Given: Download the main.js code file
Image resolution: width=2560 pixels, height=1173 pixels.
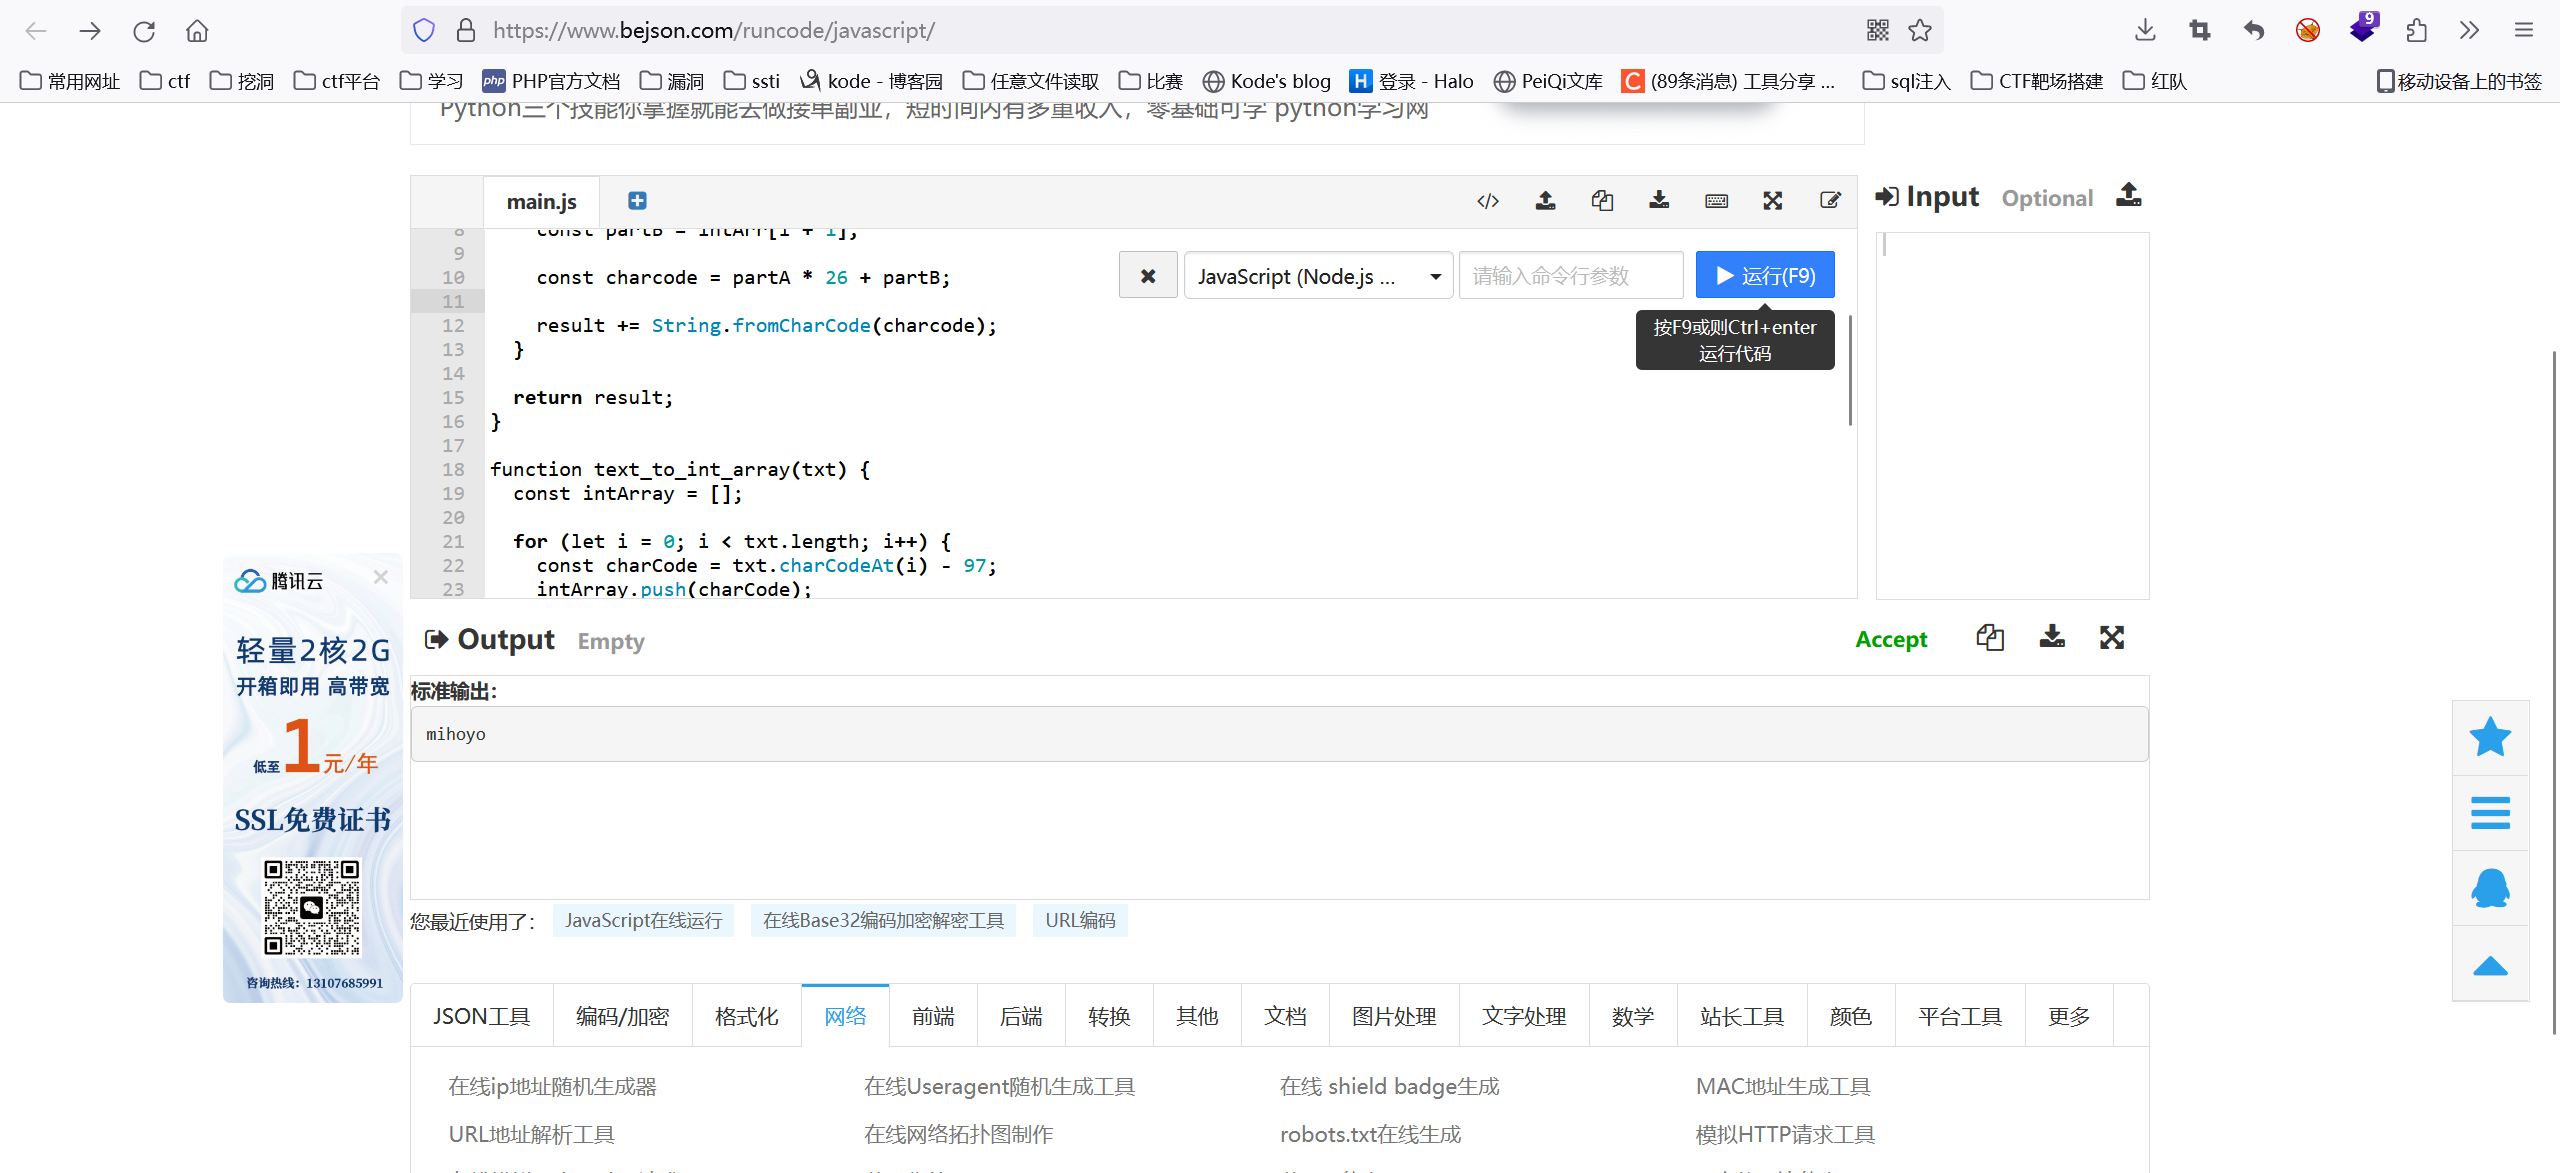Looking at the screenshot, I should coord(1659,201).
